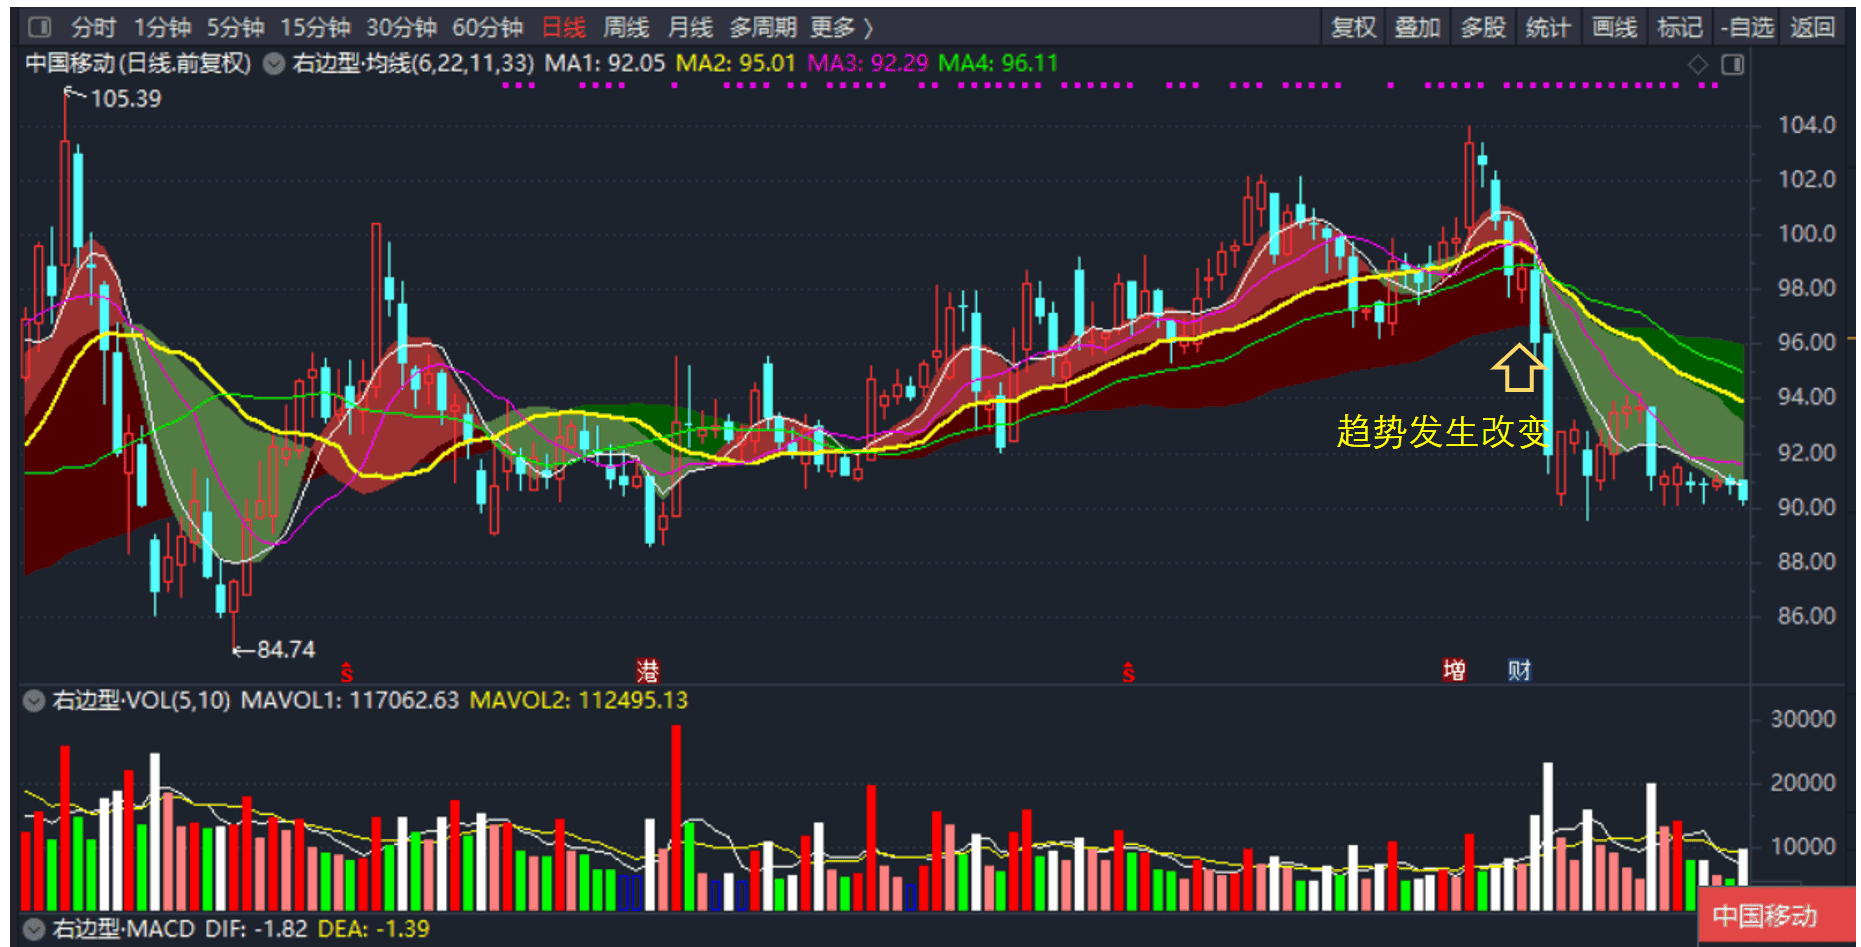Click the 右边型·MACD indicator name
The height and width of the screenshot is (947, 1861).
123,929
